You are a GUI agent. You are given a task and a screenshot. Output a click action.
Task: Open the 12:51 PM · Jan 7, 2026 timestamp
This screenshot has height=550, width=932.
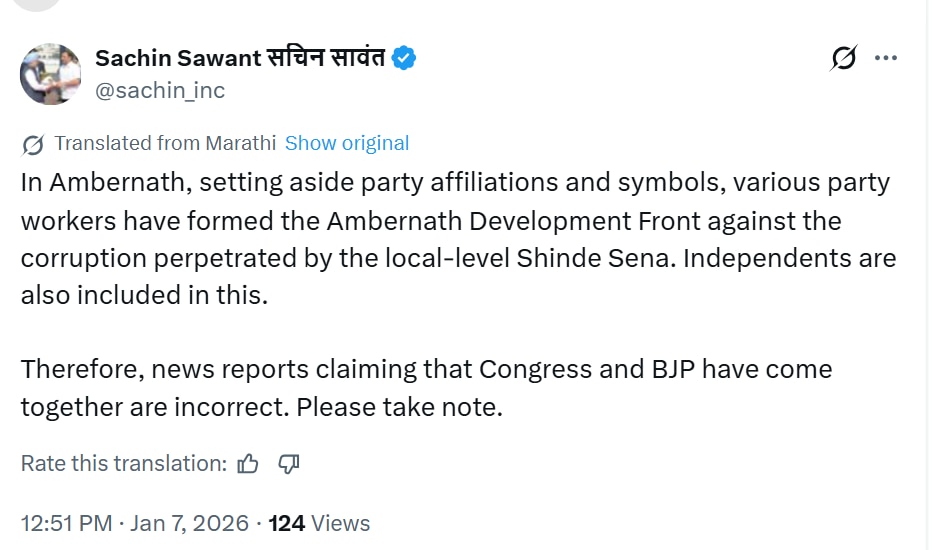point(134,523)
